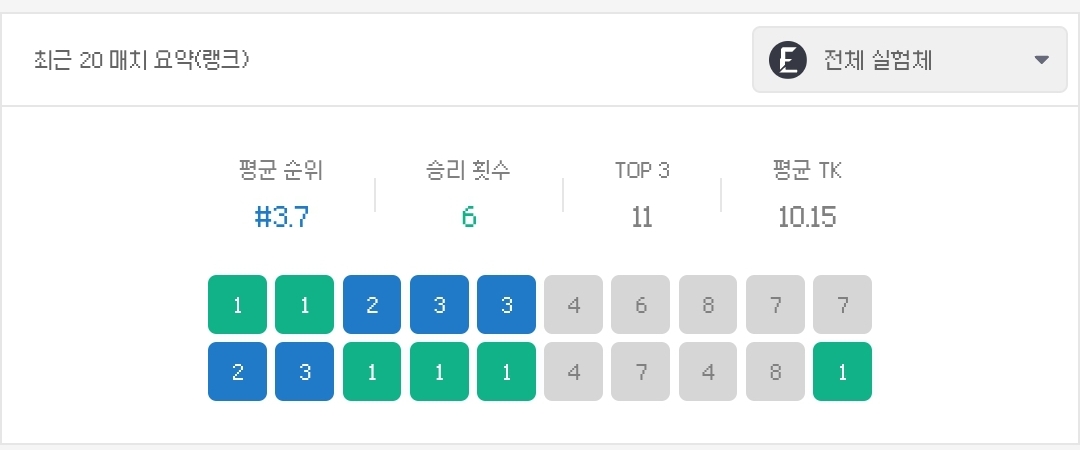
Task: Open the last green rank 1 tile in bottom row
Action: pos(842,371)
